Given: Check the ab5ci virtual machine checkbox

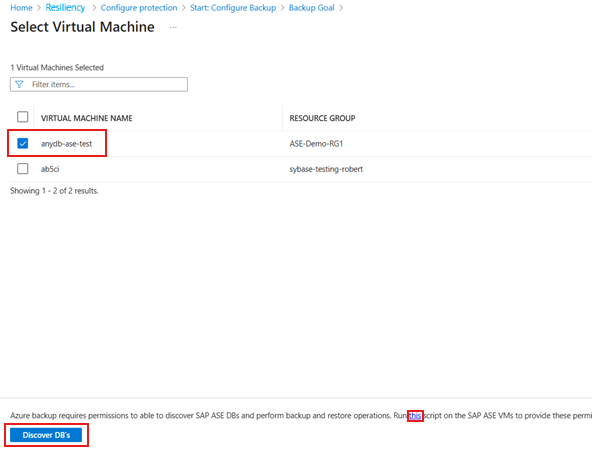Looking at the screenshot, I should tap(23, 168).
